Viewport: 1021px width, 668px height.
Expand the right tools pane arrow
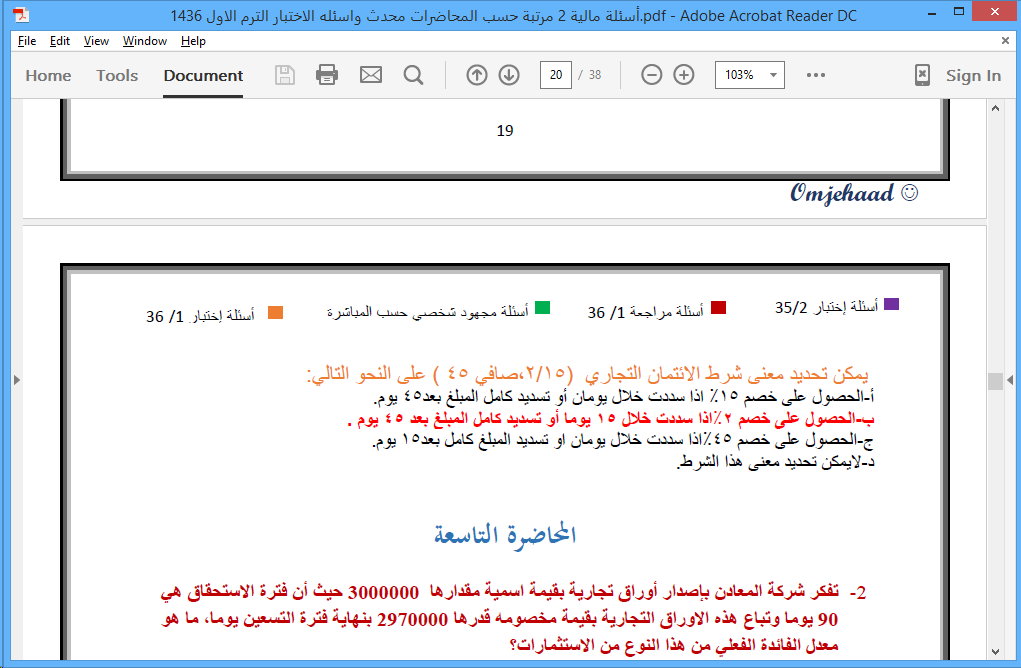point(1010,380)
